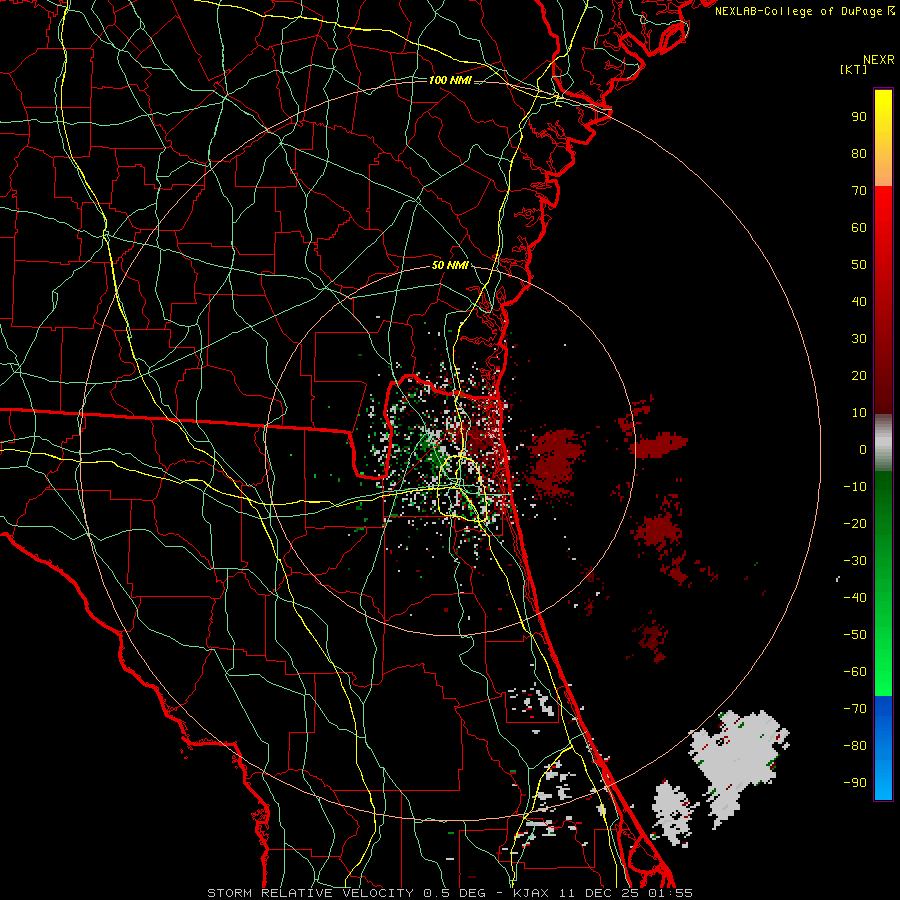Click the NEXR label above color scale
The width and height of the screenshot is (900, 900).
point(878,60)
